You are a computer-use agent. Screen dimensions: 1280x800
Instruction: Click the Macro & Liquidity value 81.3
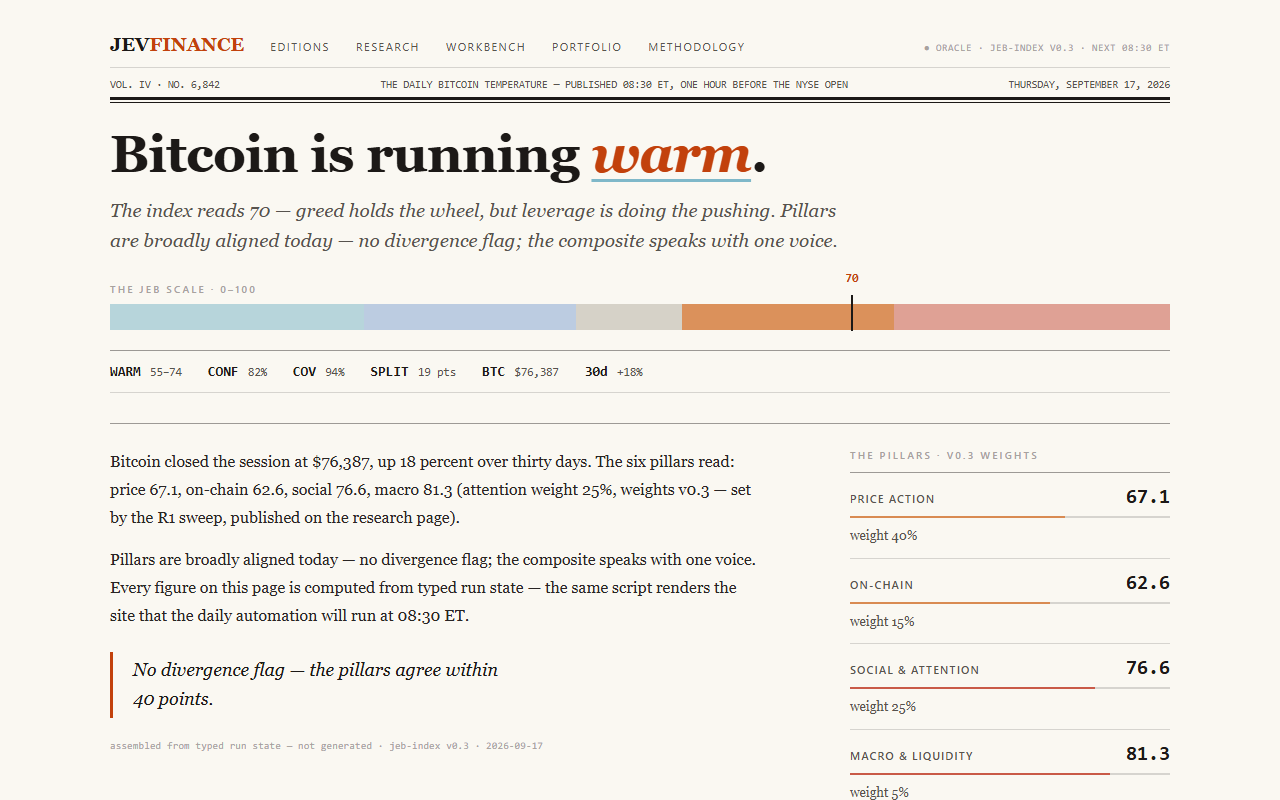pyautogui.click(x=1148, y=754)
